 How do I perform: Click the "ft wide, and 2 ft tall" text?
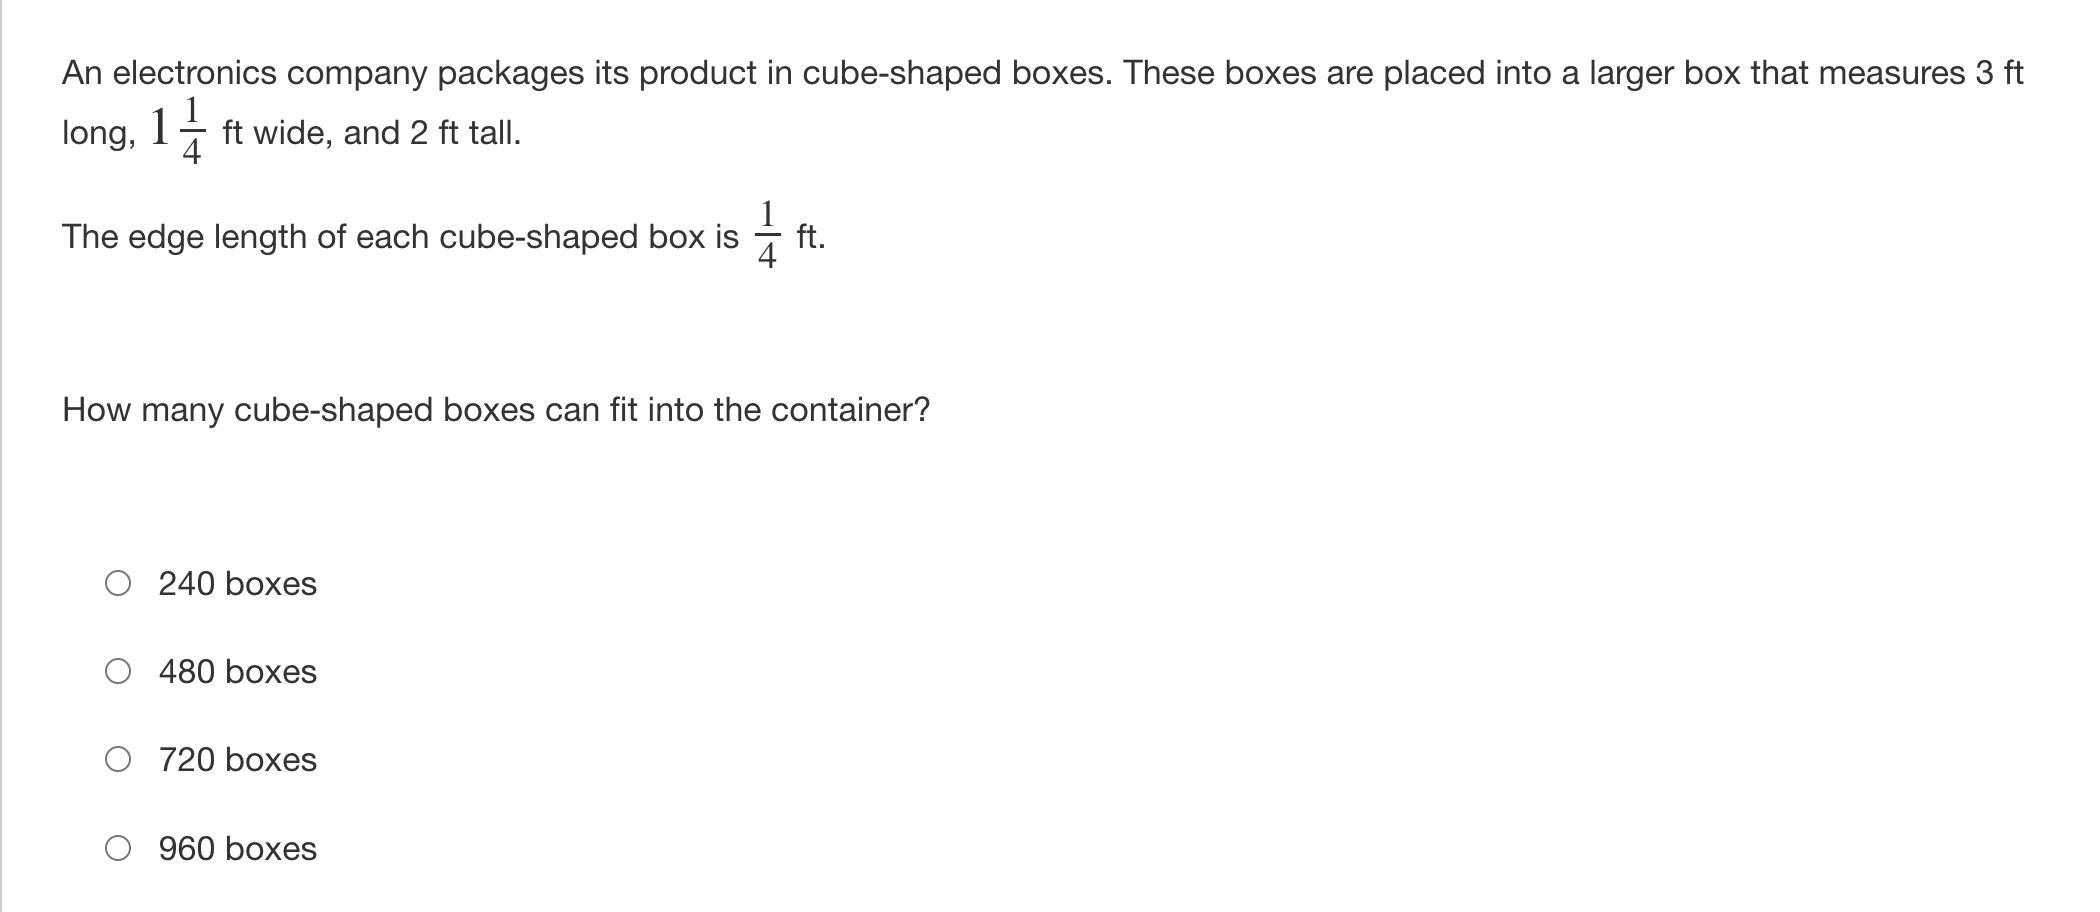371,132
